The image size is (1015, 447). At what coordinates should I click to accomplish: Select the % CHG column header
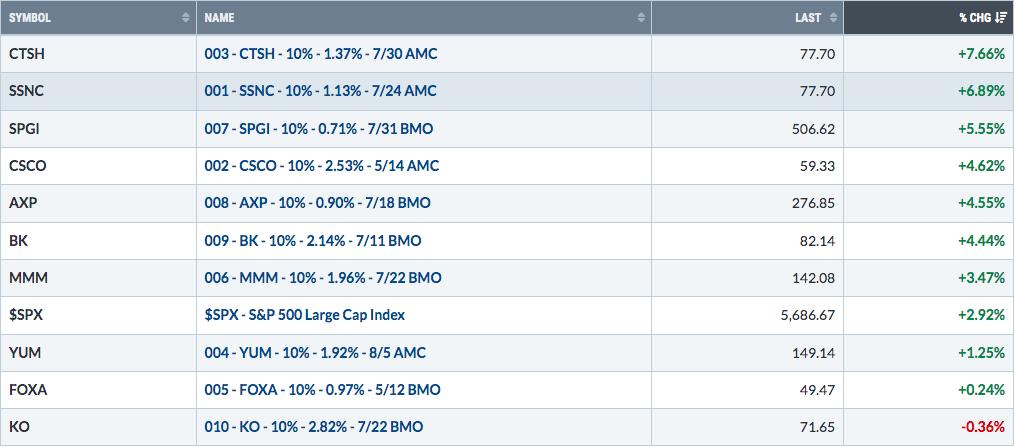point(929,18)
